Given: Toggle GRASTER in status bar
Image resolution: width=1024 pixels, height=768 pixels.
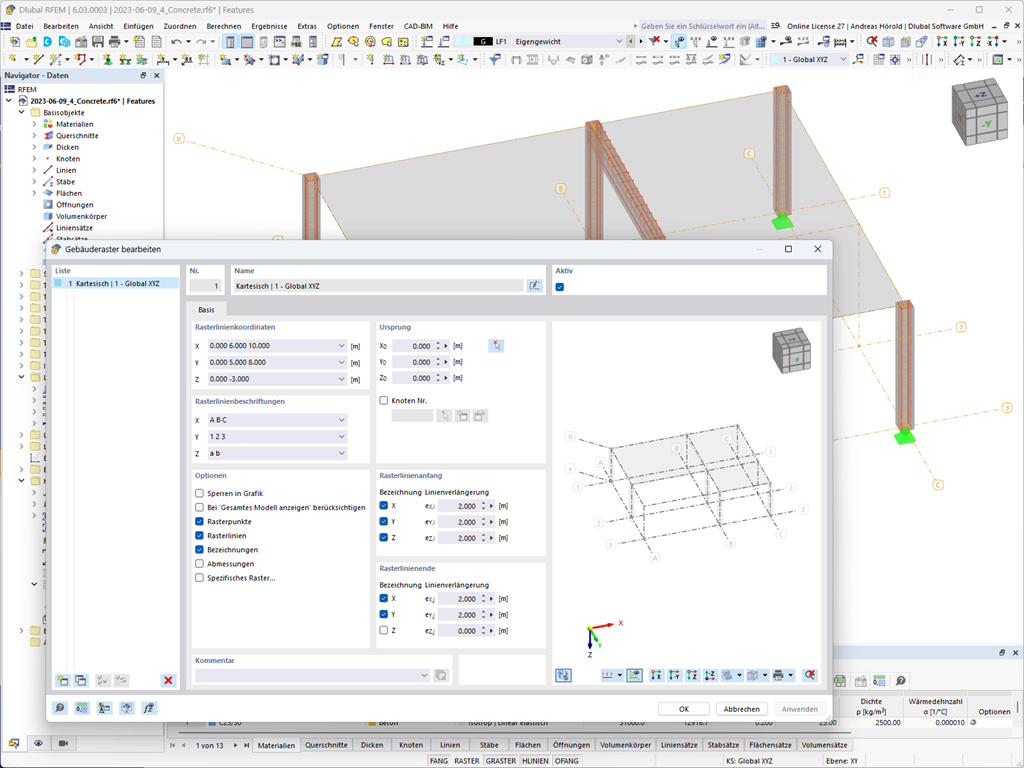Looking at the screenshot, I should (501, 761).
